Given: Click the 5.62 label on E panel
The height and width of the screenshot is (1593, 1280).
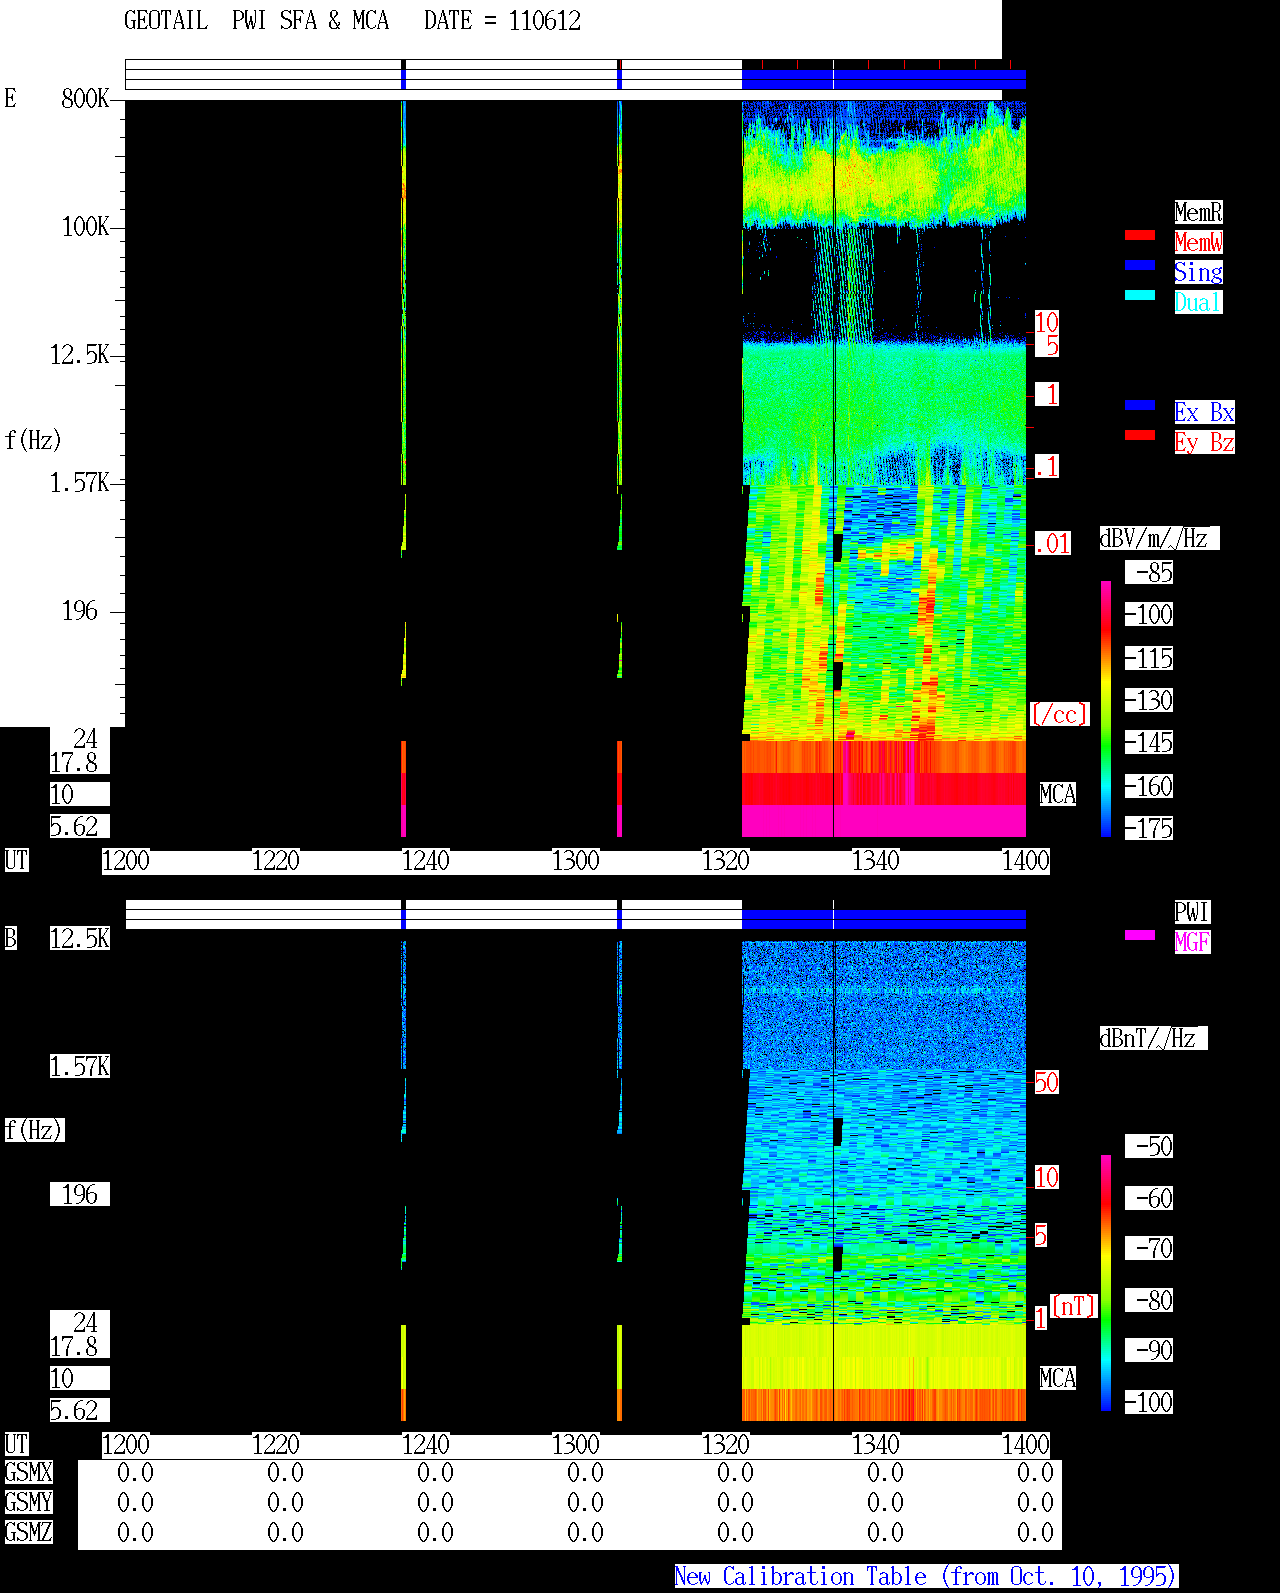Looking at the screenshot, I should click(x=79, y=826).
